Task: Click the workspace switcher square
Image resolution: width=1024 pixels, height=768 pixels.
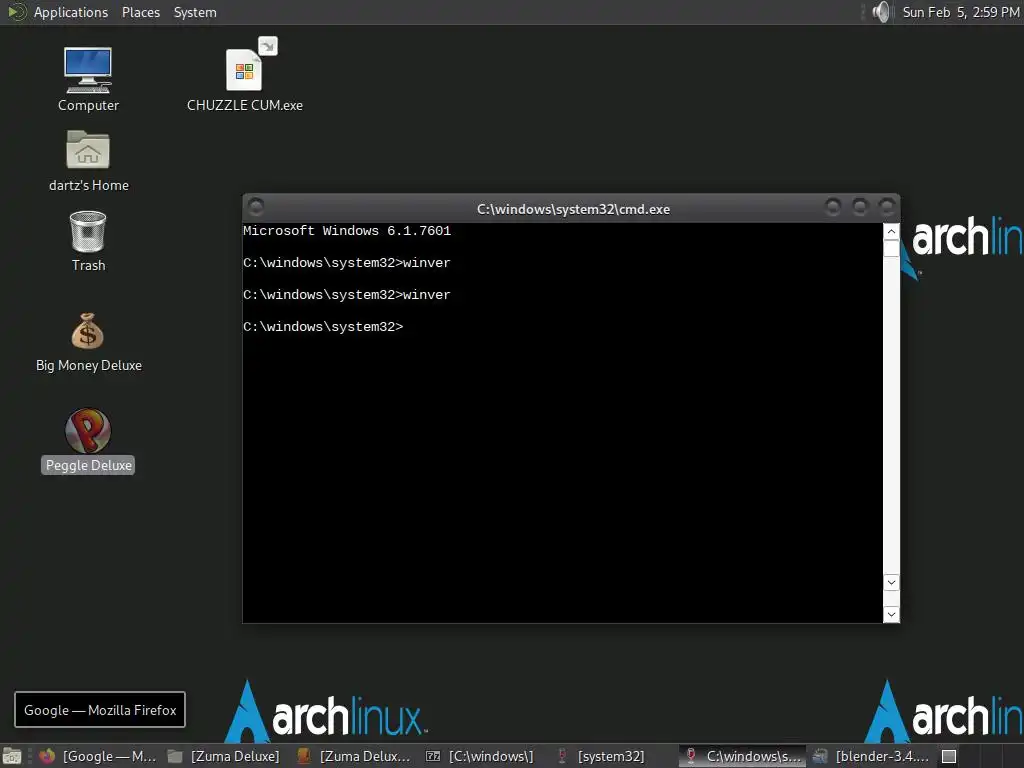Action: point(949,756)
